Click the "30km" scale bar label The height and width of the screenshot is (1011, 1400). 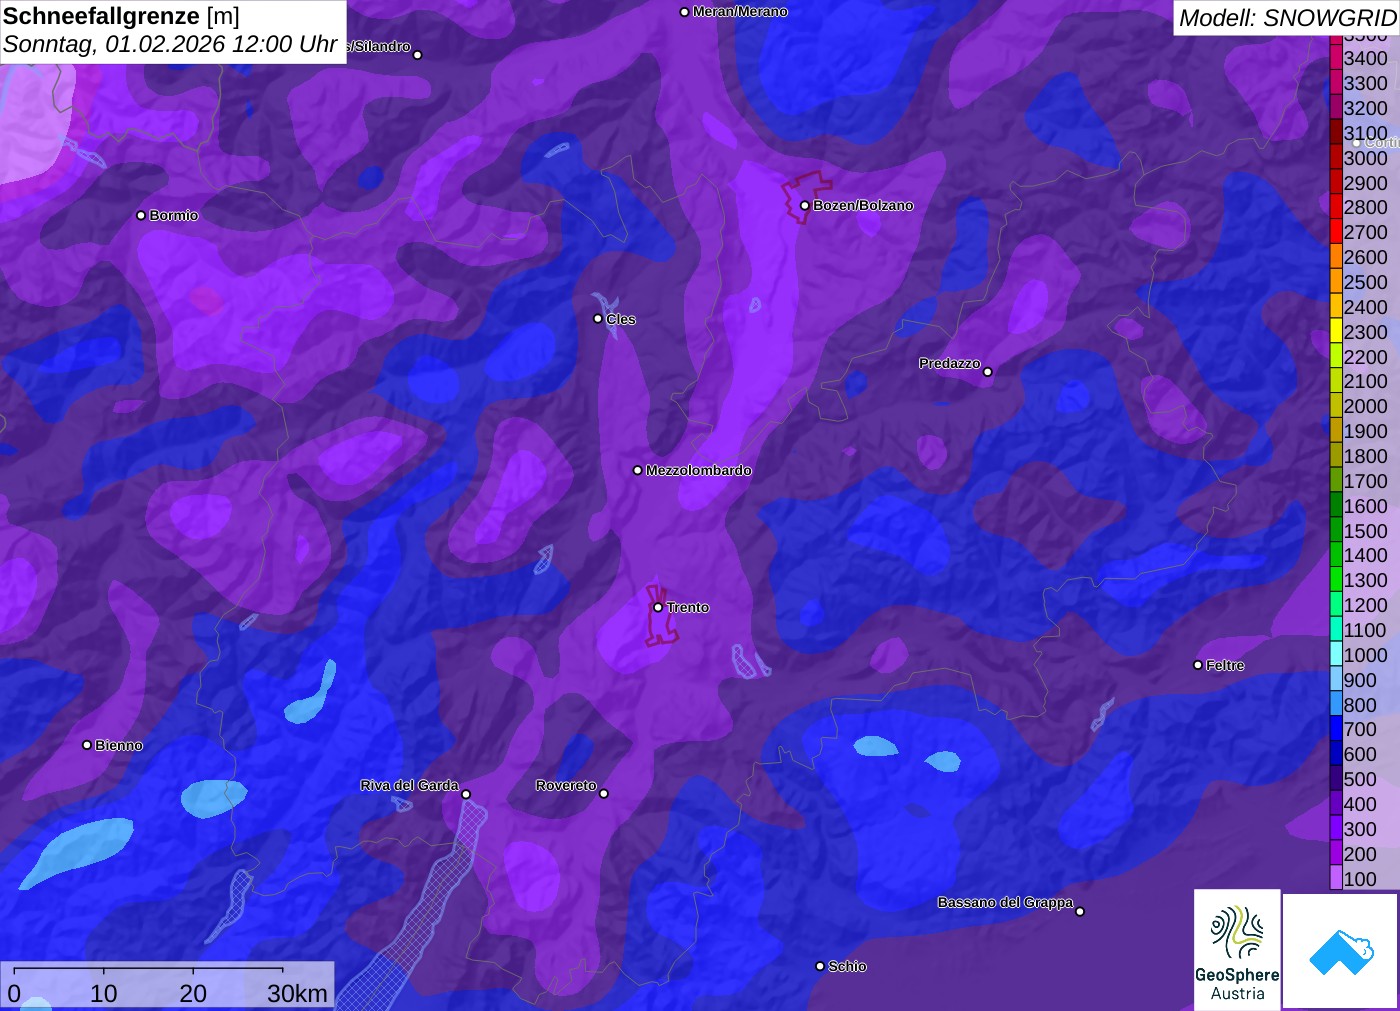click(x=297, y=993)
